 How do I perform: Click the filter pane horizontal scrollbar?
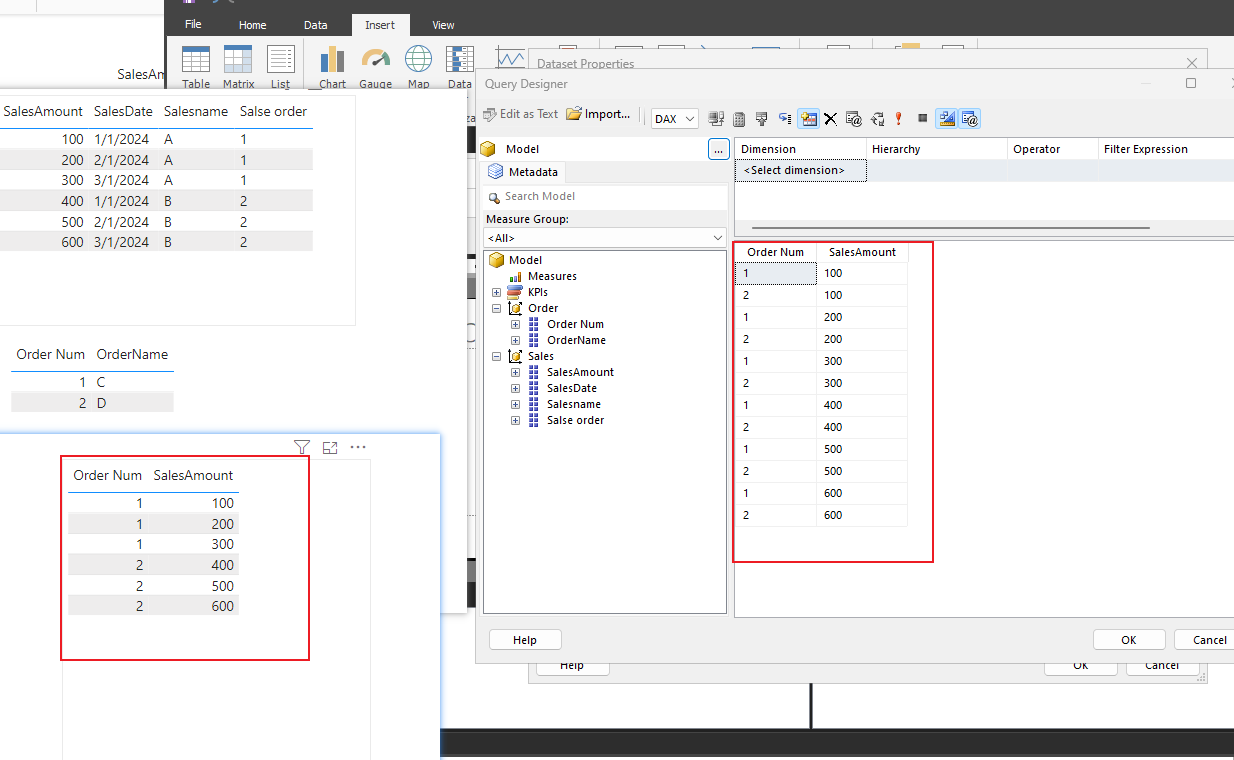[x=950, y=228]
